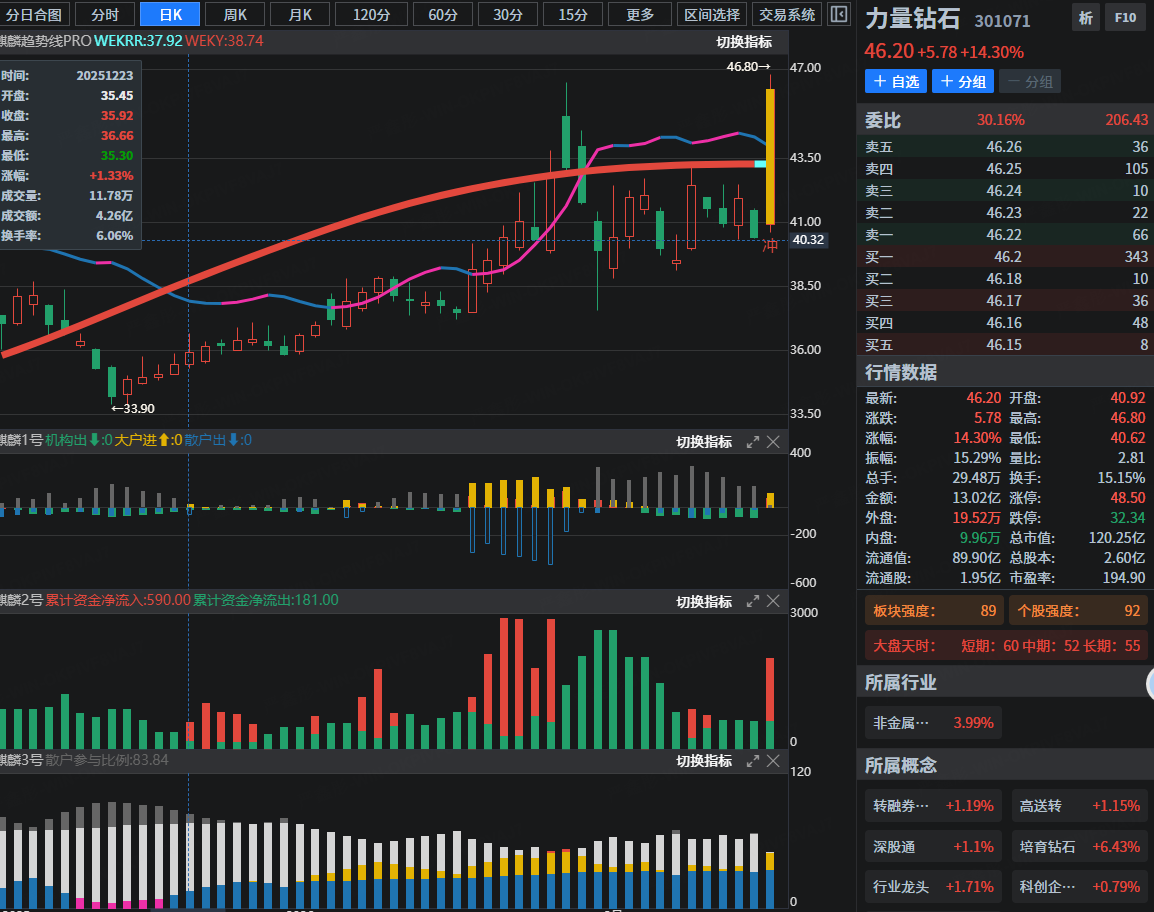Select the 分时 intraday tab
1154x912 pixels.
[104, 14]
